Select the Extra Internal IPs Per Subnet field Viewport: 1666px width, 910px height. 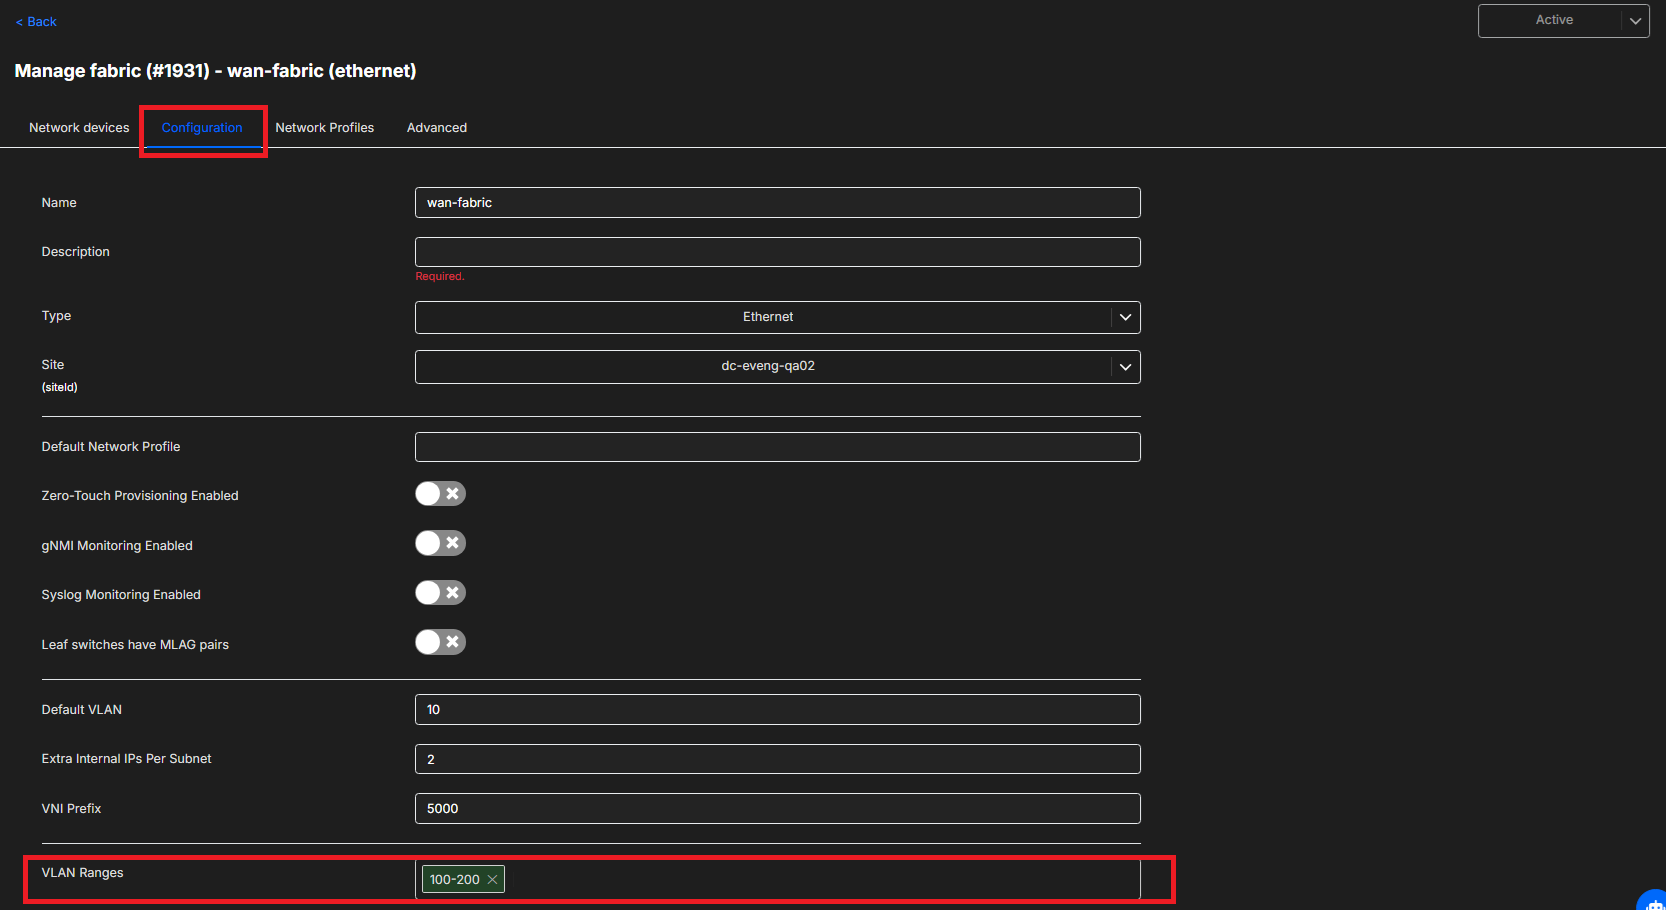pos(777,759)
